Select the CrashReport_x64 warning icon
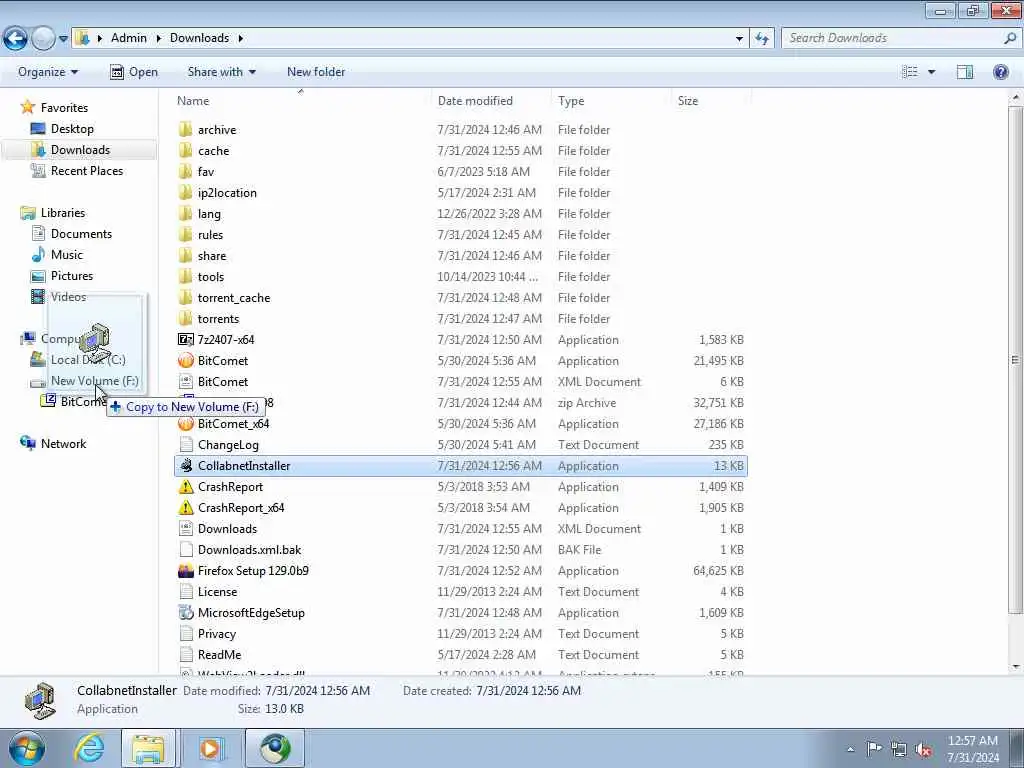Viewport: 1024px width, 768px height. coord(185,507)
